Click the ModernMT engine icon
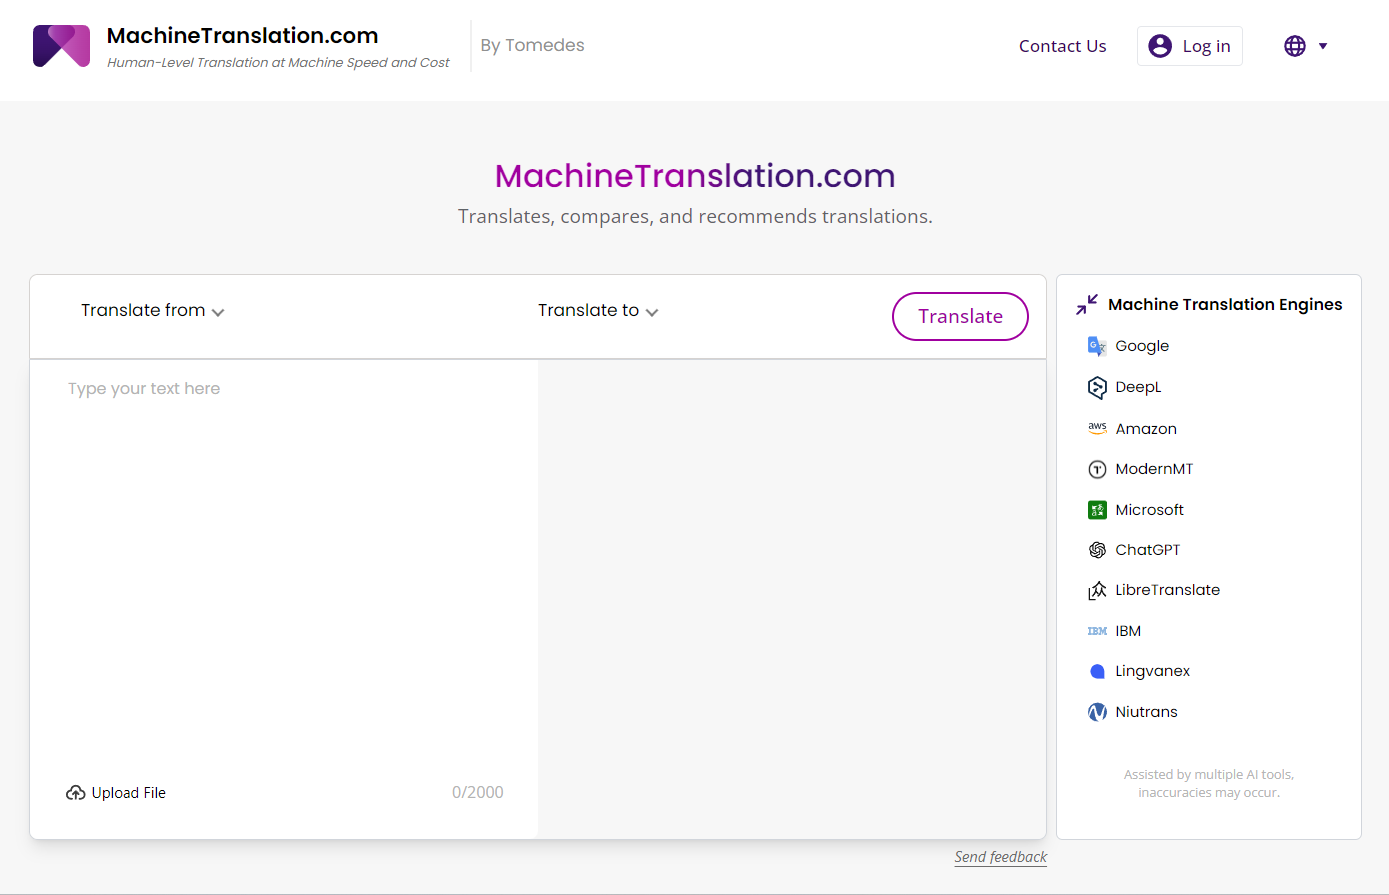 [x=1097, y=469]
